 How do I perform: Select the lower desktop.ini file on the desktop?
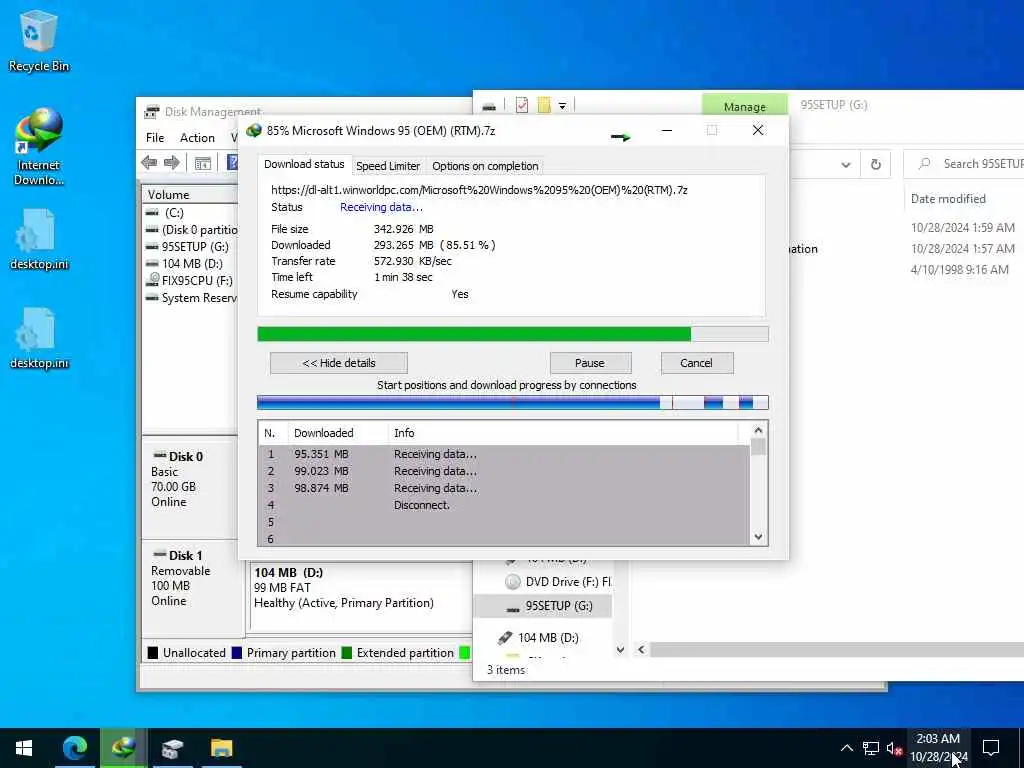point(38,338)
